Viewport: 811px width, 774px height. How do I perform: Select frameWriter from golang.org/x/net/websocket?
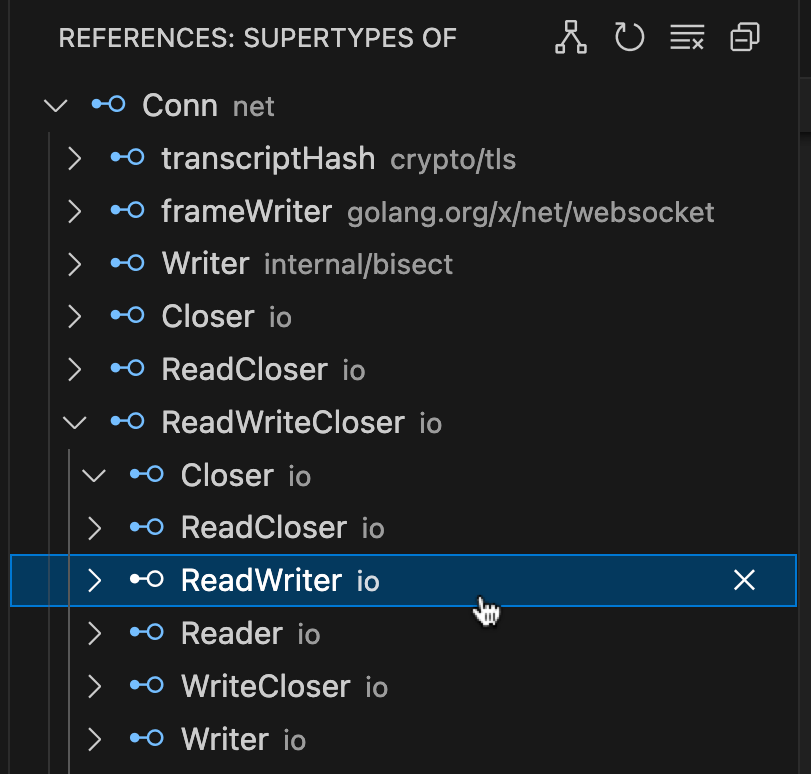(x=245, y=211)
